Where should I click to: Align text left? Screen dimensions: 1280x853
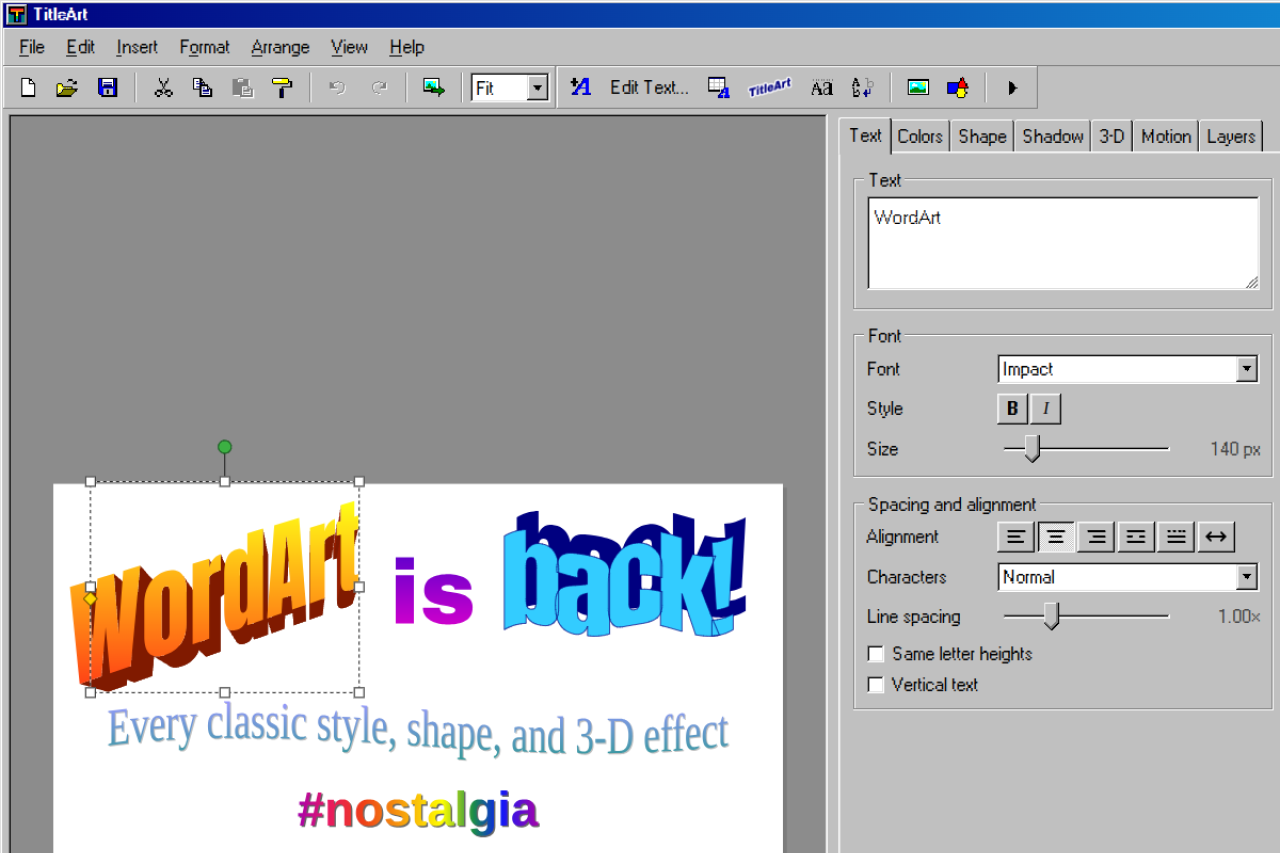click(x=1016, y=537)
